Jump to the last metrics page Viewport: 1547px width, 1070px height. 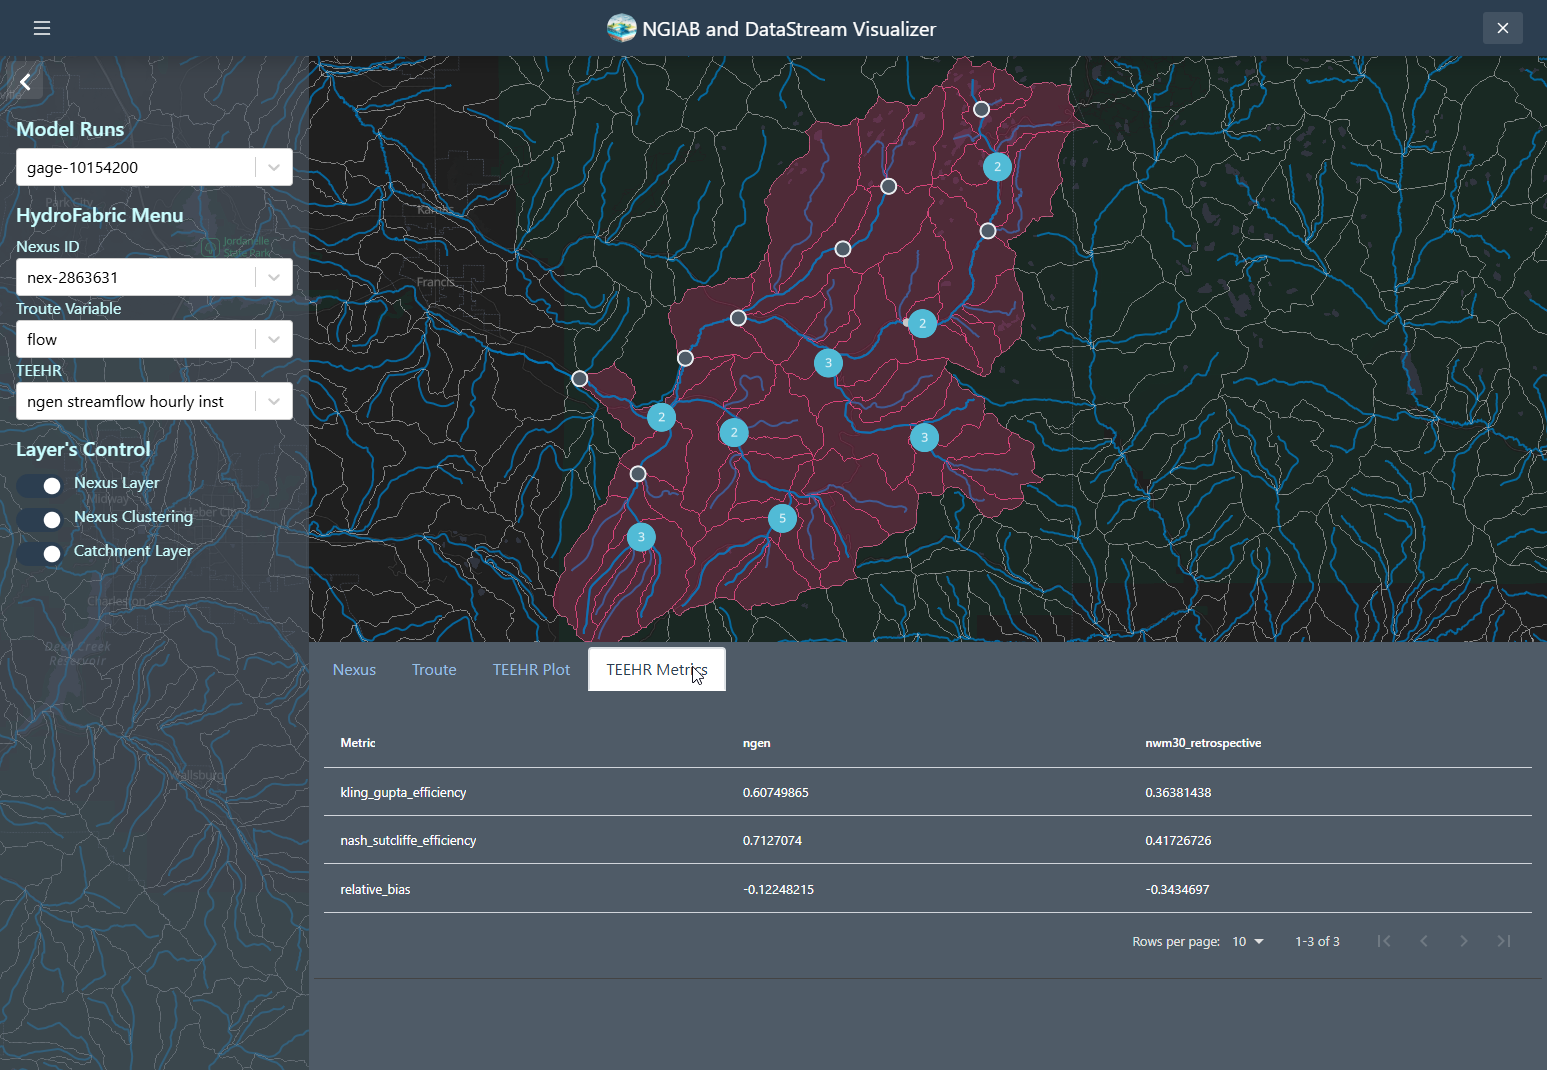click(1504, 941)
